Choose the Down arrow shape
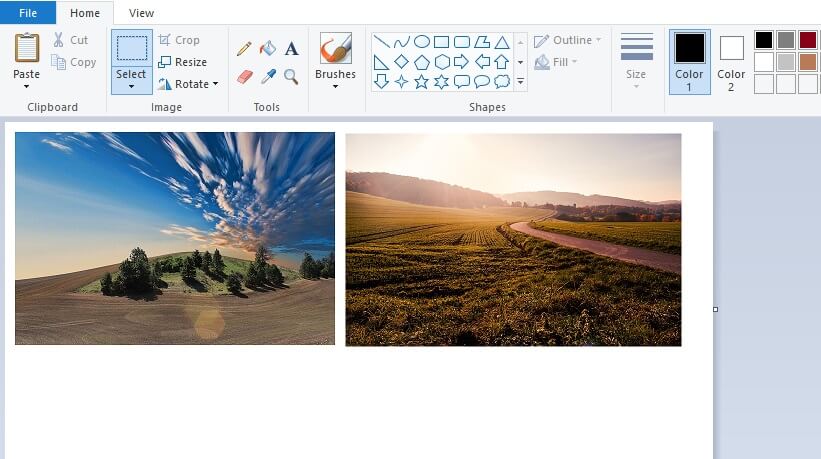 [381, 81]
